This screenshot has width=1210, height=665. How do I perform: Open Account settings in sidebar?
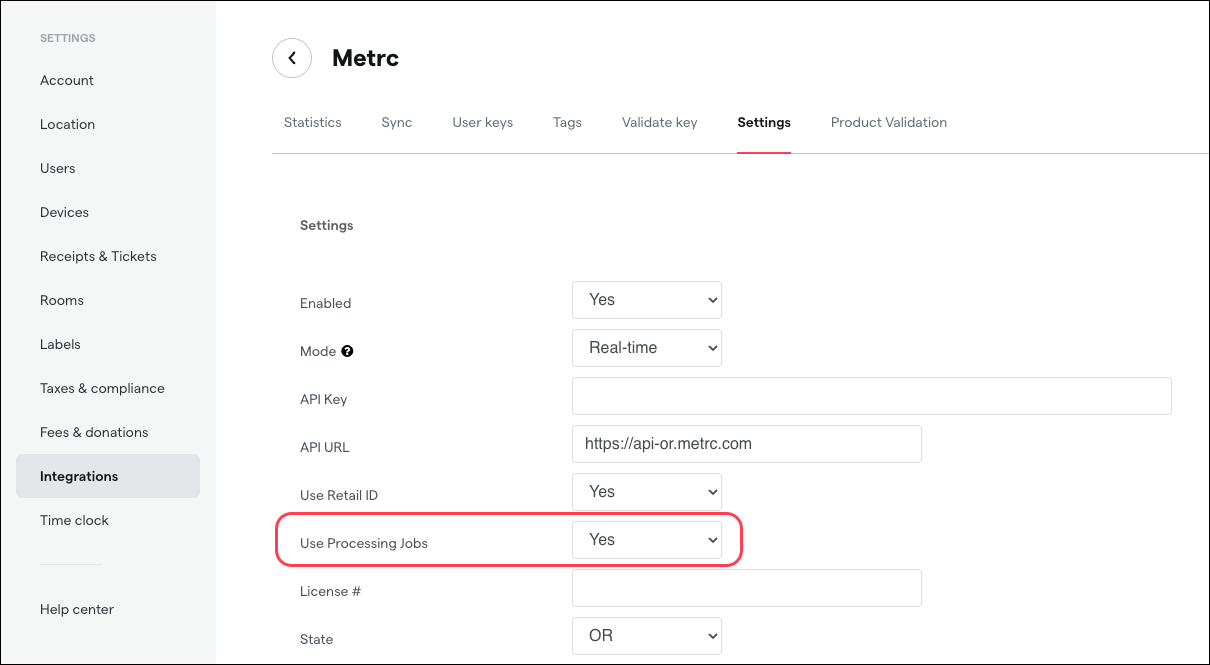67,80
